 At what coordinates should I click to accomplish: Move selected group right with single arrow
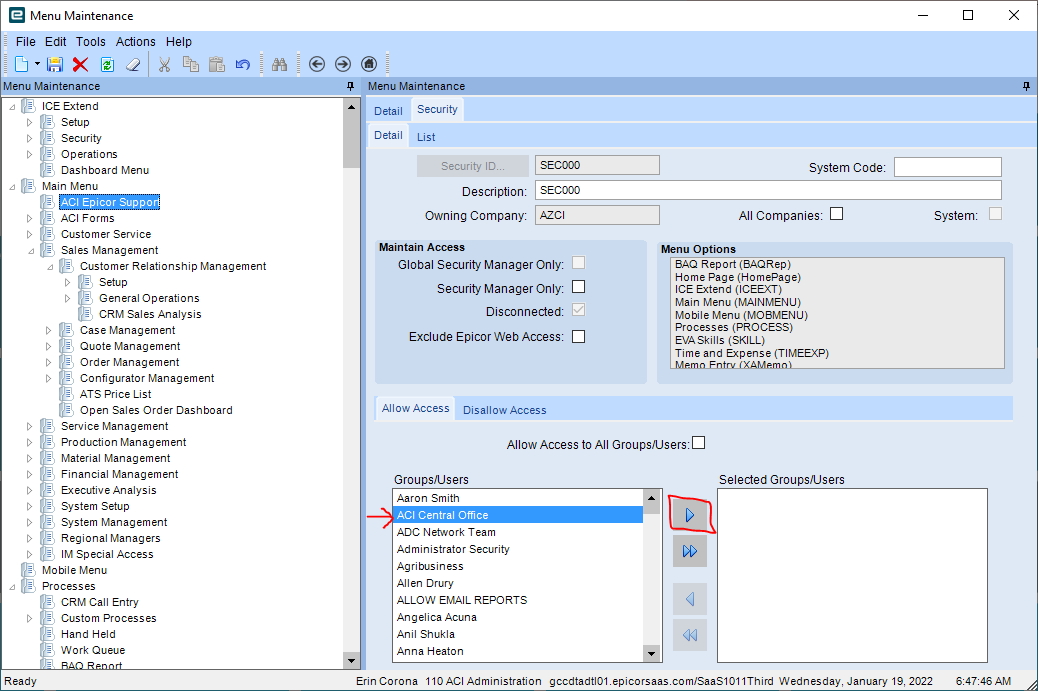point(690,515)
